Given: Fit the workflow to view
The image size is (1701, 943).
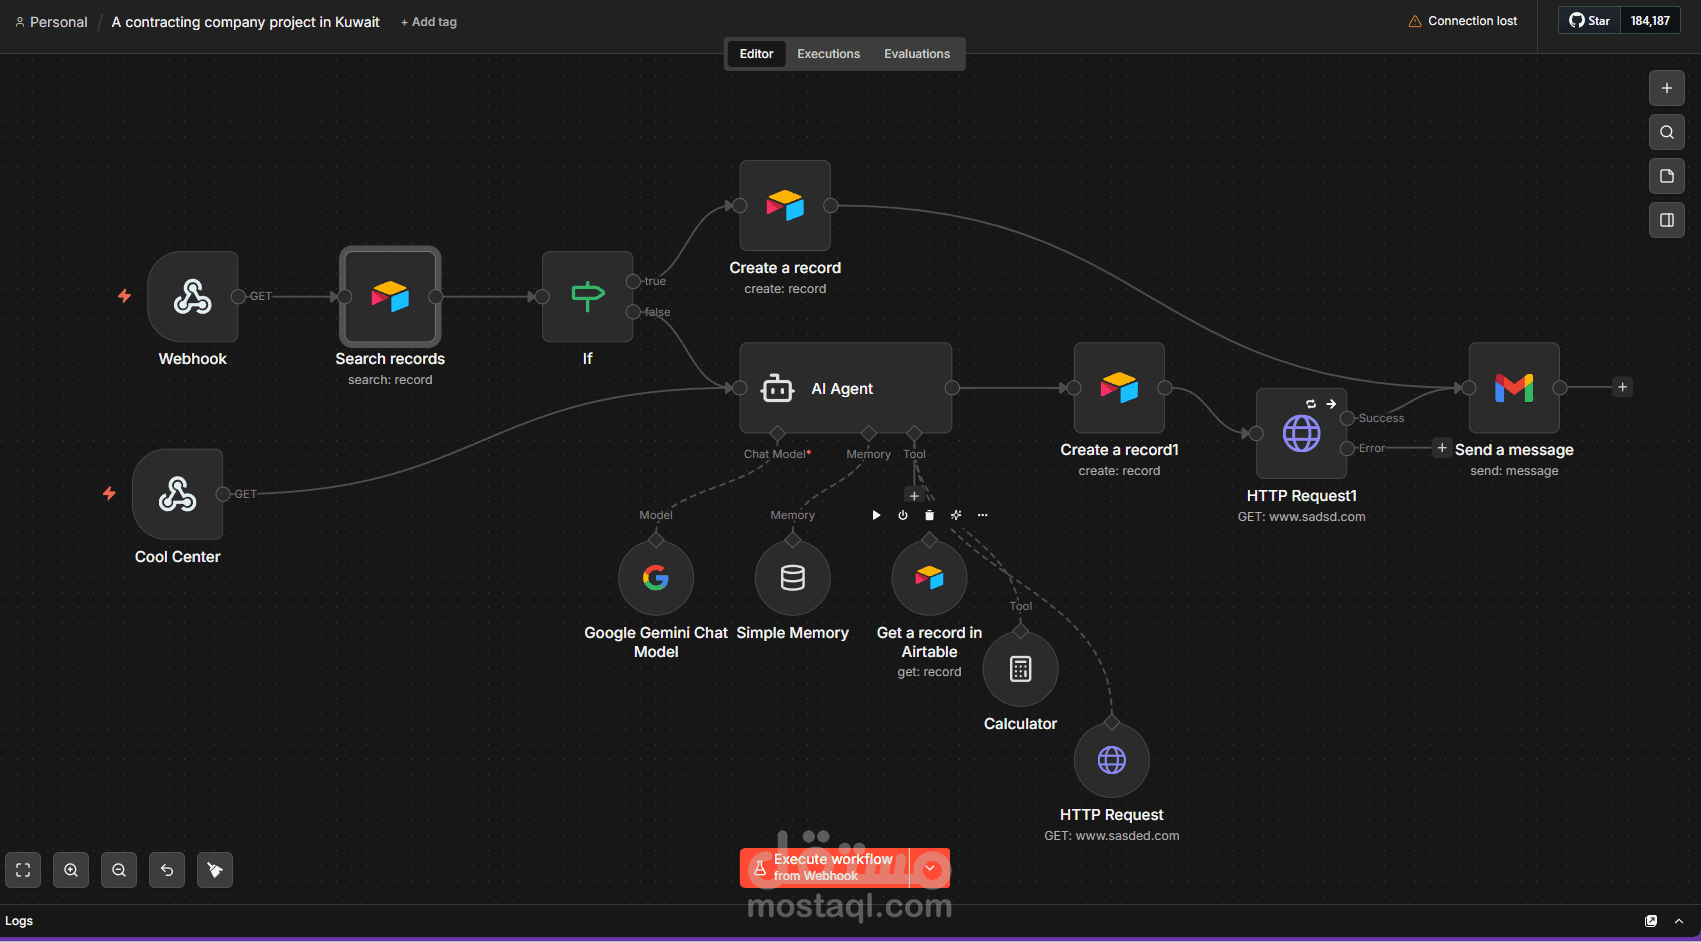Looking at the screenshot, I should coord(23,870).
